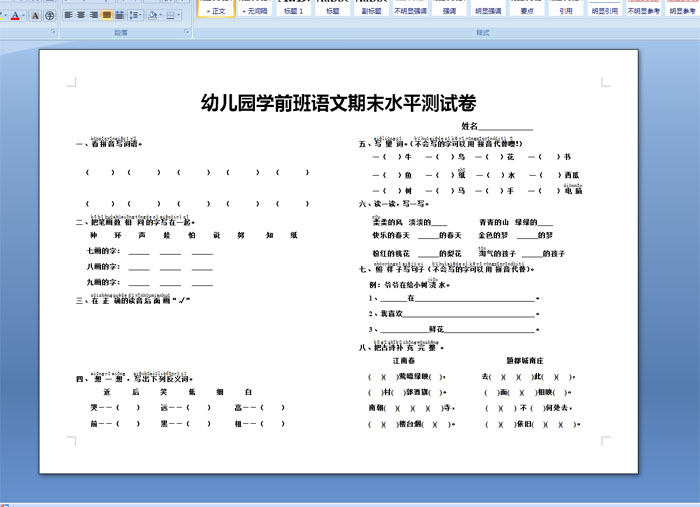
Task: Open the Paragraph (段落) dialog launcher
Action: click(187, 32)
